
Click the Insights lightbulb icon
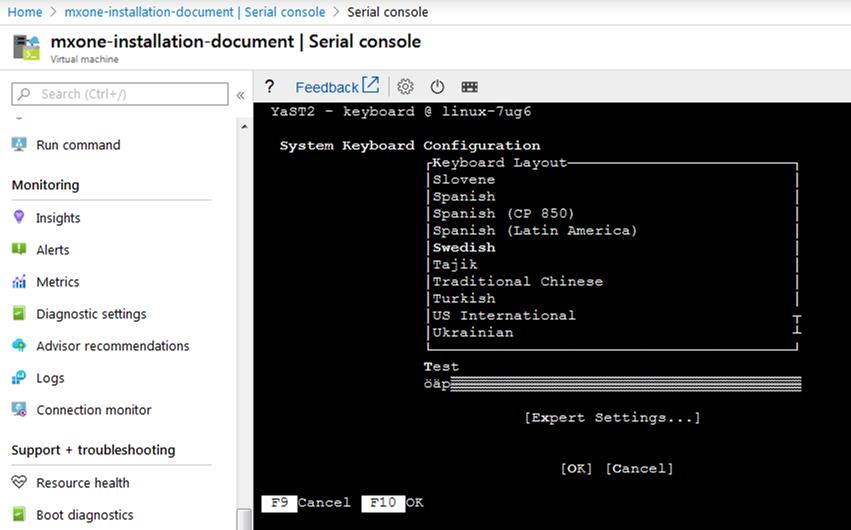tap(19, 216)
